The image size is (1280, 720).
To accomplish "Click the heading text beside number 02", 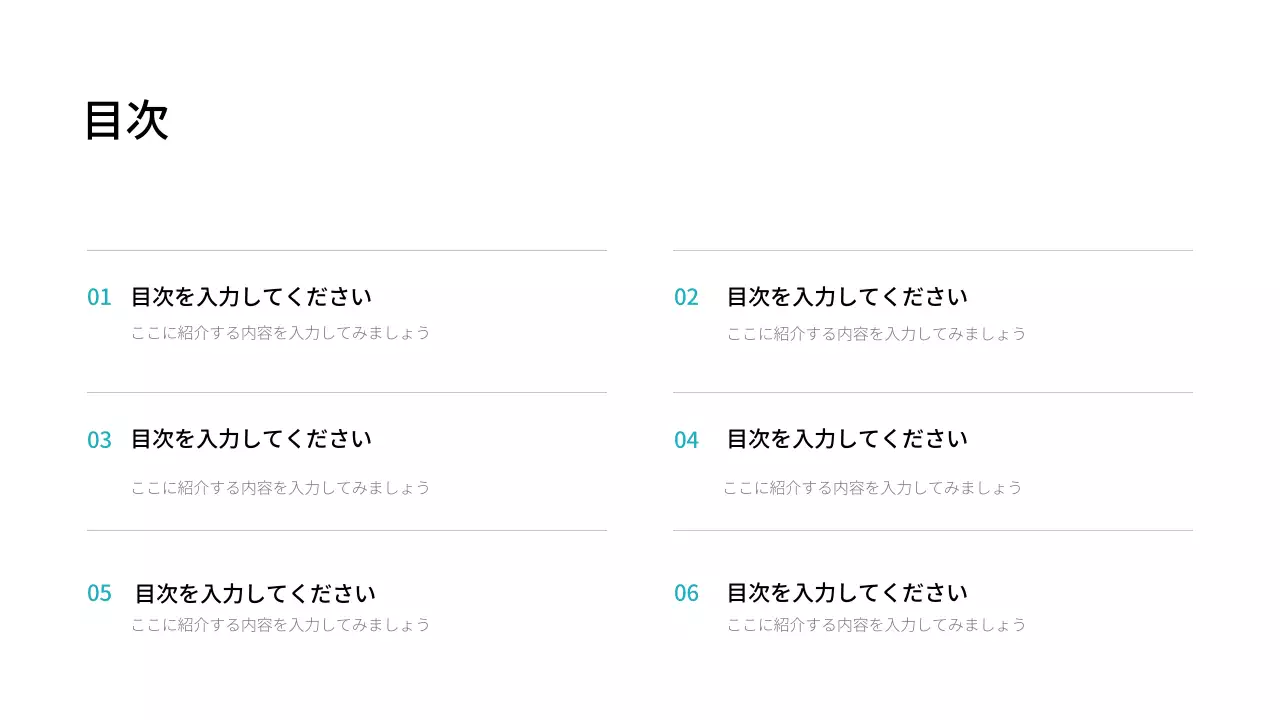I will [847, 296].
